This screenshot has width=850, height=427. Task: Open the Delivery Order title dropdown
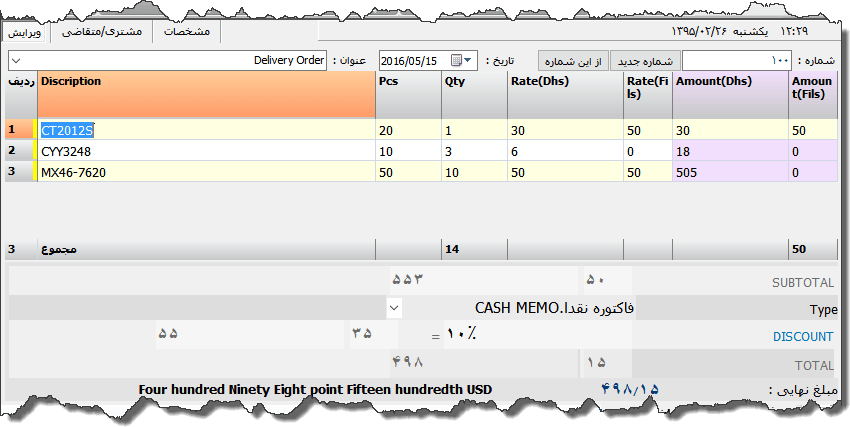[x=16, y=61]
